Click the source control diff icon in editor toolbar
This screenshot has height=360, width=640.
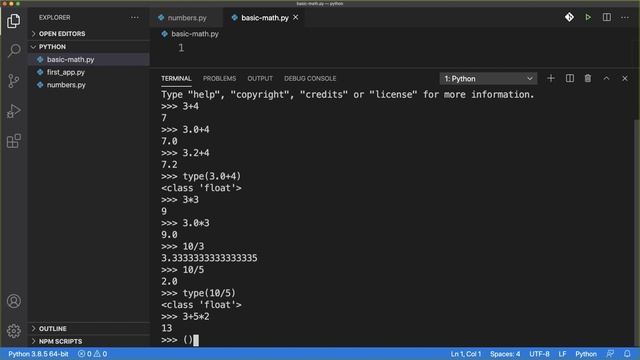[x=569, y=17]
